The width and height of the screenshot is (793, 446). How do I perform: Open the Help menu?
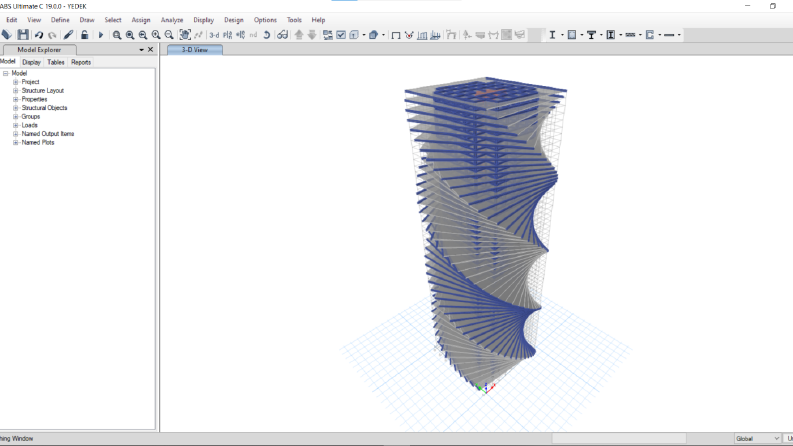[318, 20]
